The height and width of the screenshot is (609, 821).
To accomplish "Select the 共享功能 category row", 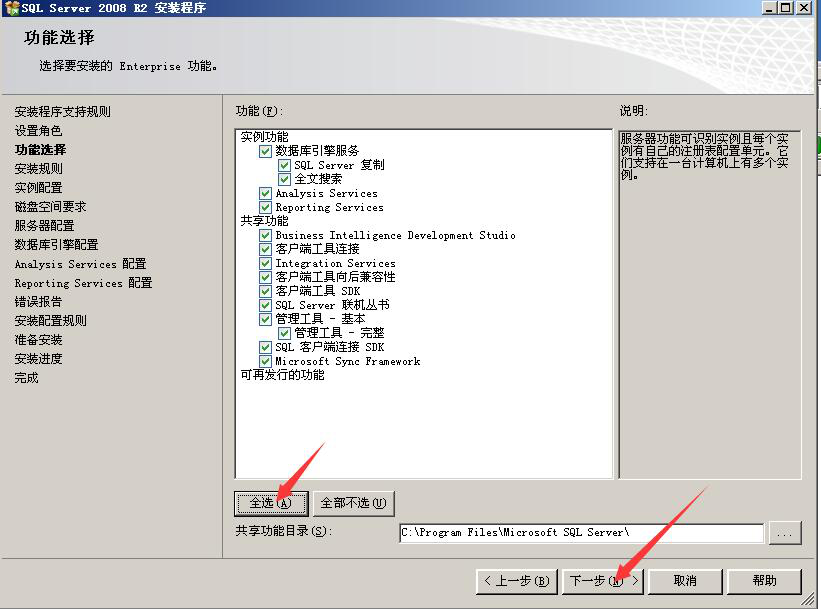I will click(264, 221).
